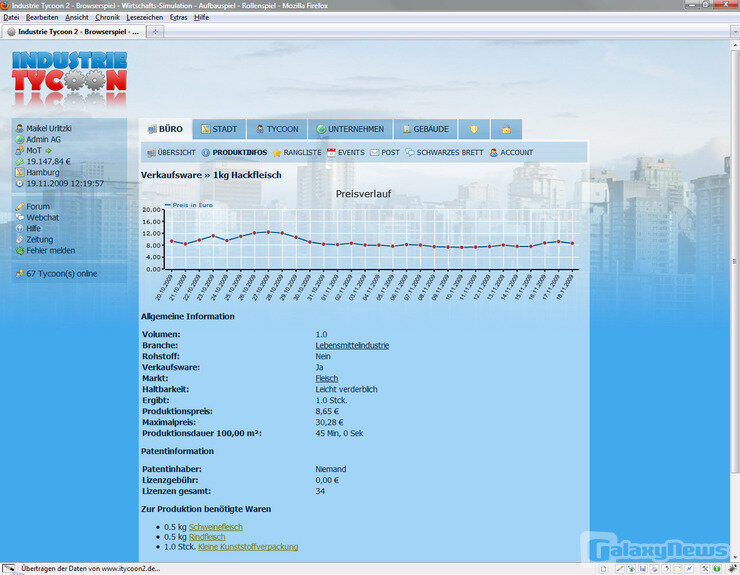Open the Fleisch market link
This screenshot has height=575, width=740.
[x=327, y=379]
